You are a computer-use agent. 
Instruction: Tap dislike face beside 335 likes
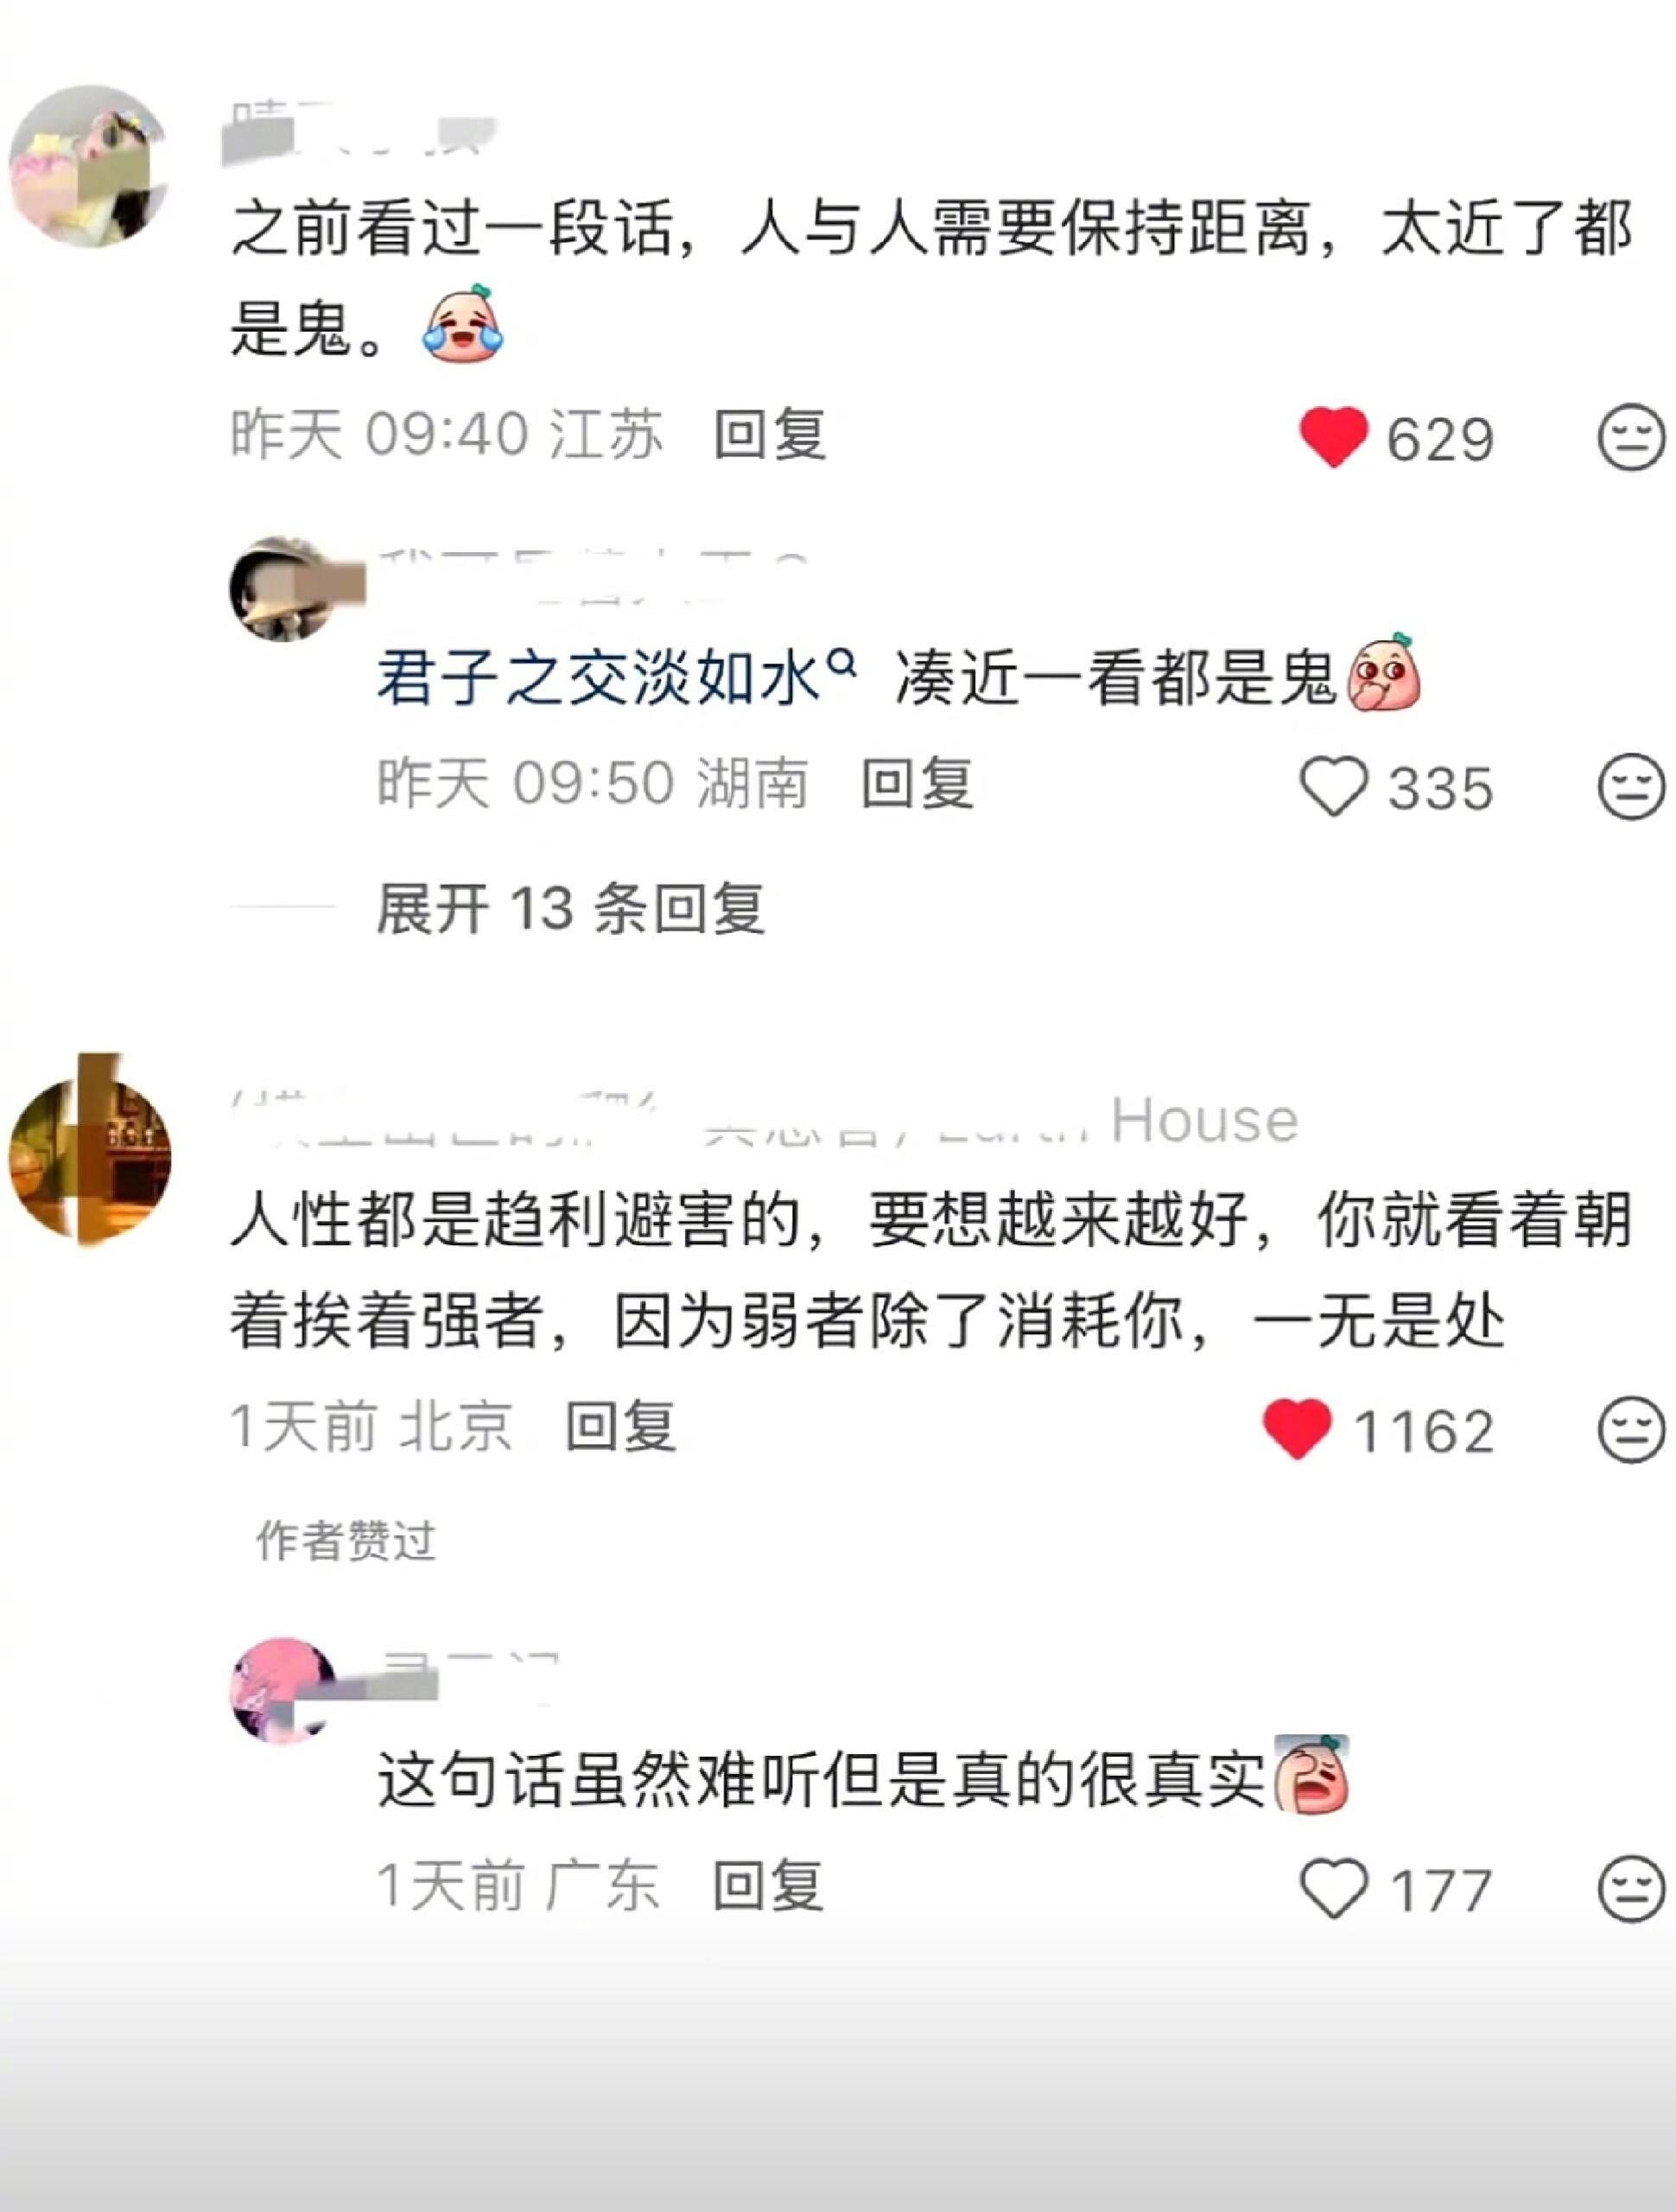pyautogui.click(x=1631, y=786)
